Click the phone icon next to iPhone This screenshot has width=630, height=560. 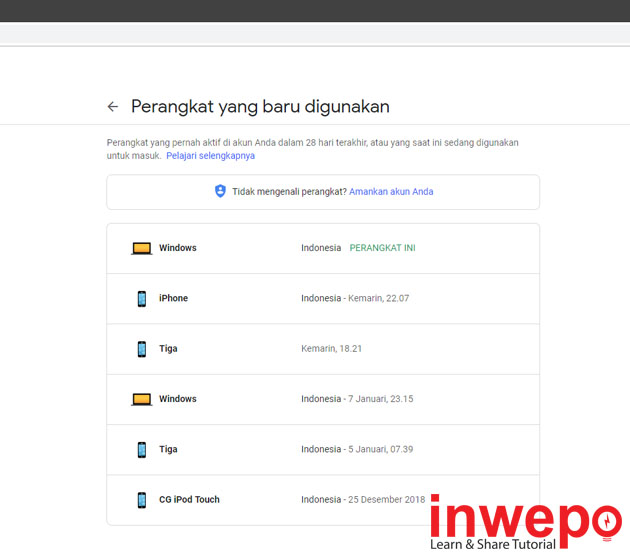click(x=141, y=299)
